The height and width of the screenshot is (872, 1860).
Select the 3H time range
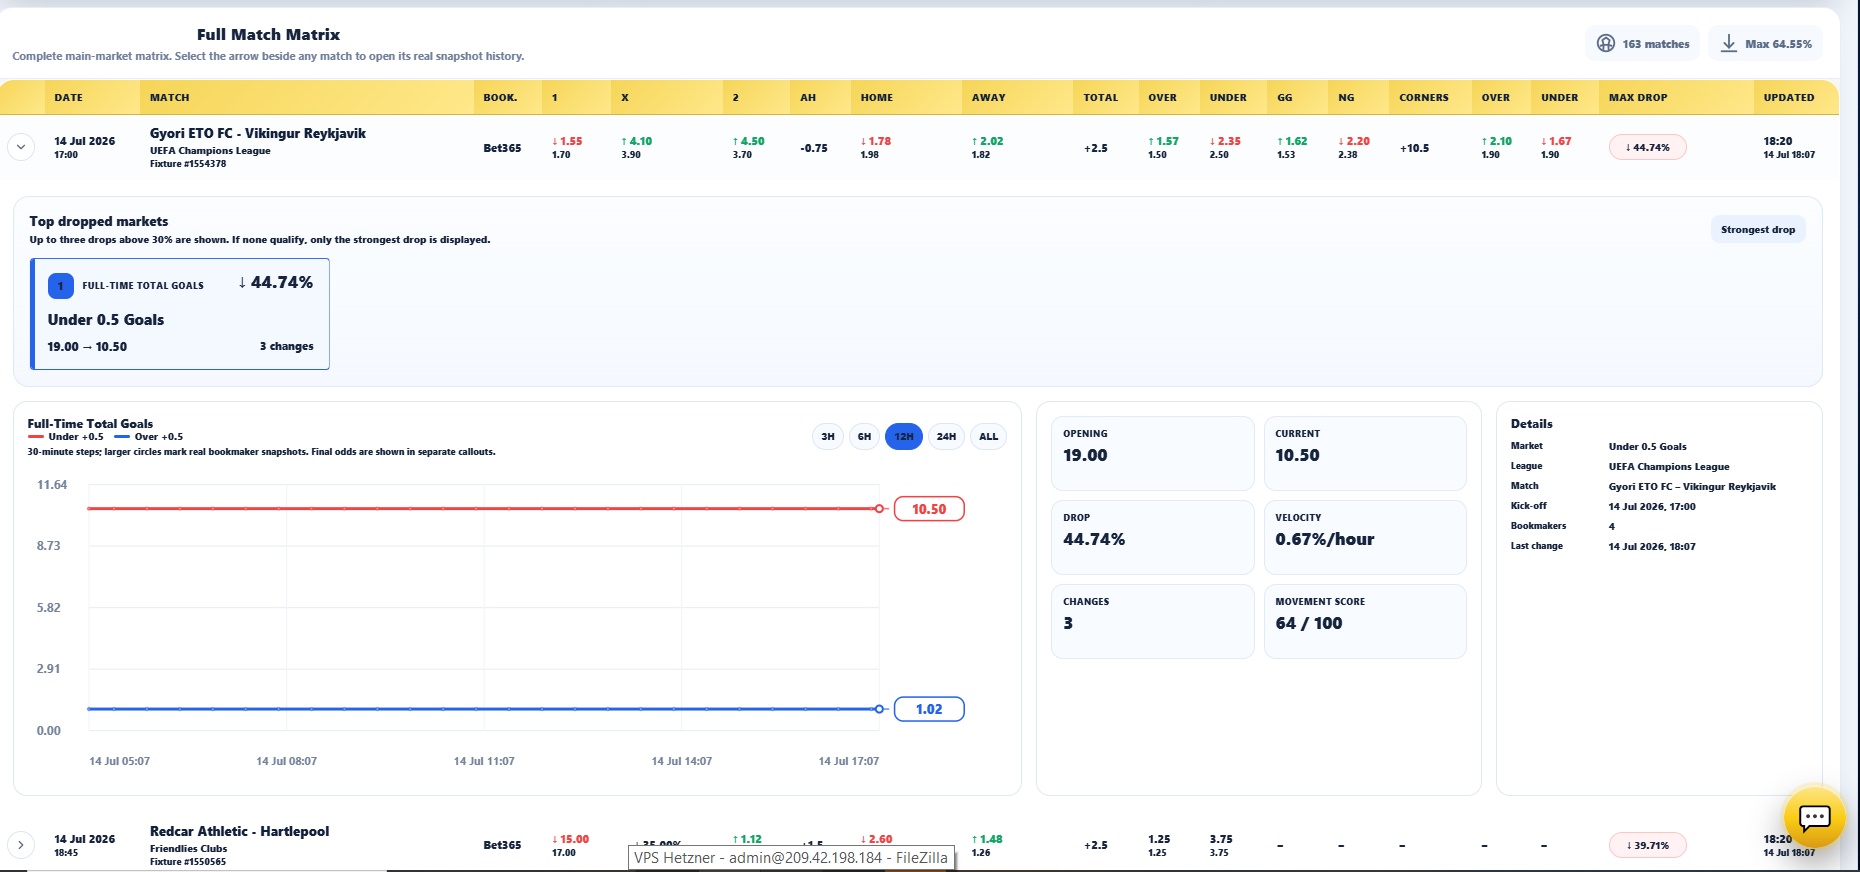coord(828,437)
